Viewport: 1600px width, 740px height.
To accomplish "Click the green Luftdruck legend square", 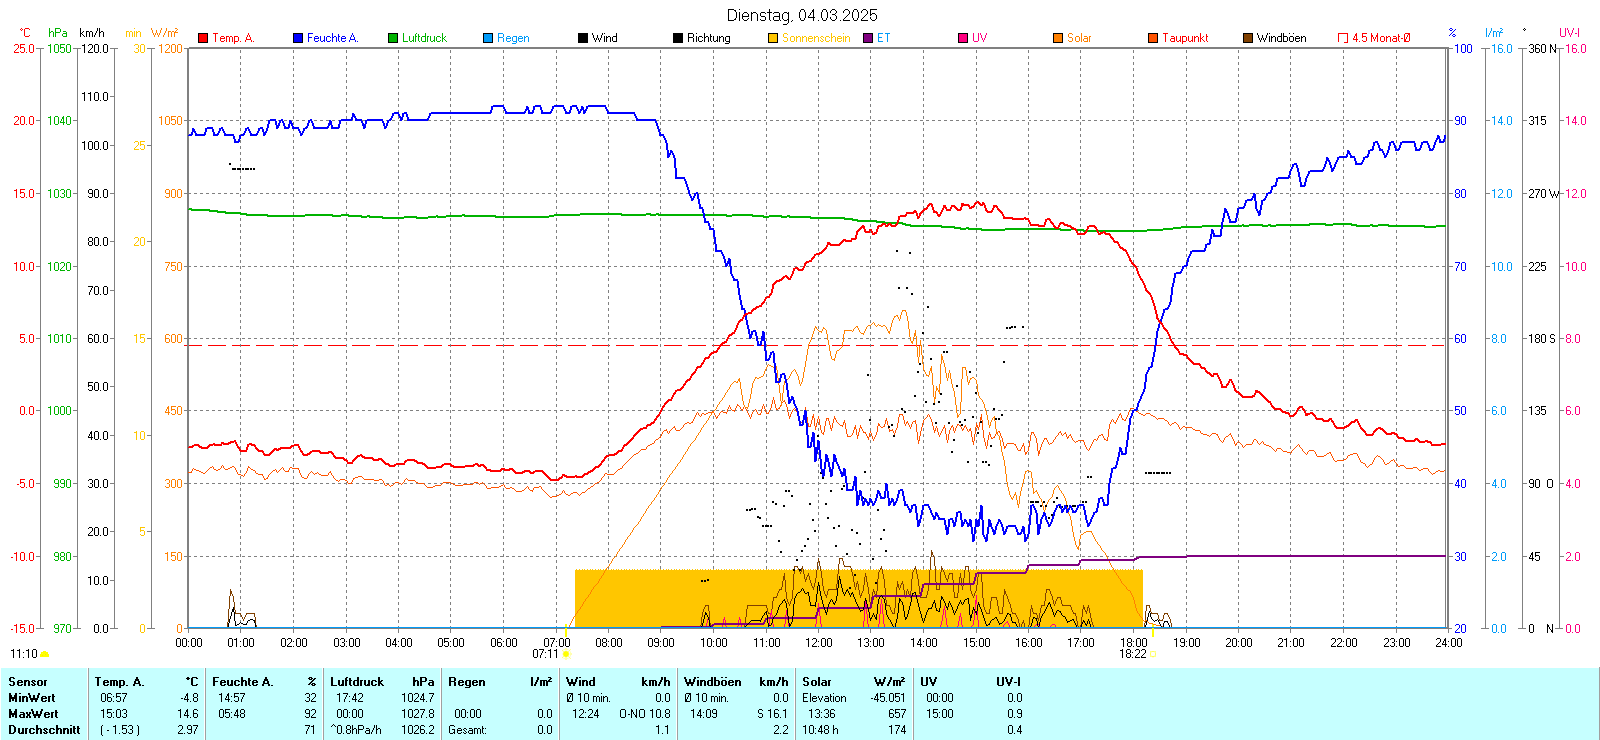I will tap(393, 38).
